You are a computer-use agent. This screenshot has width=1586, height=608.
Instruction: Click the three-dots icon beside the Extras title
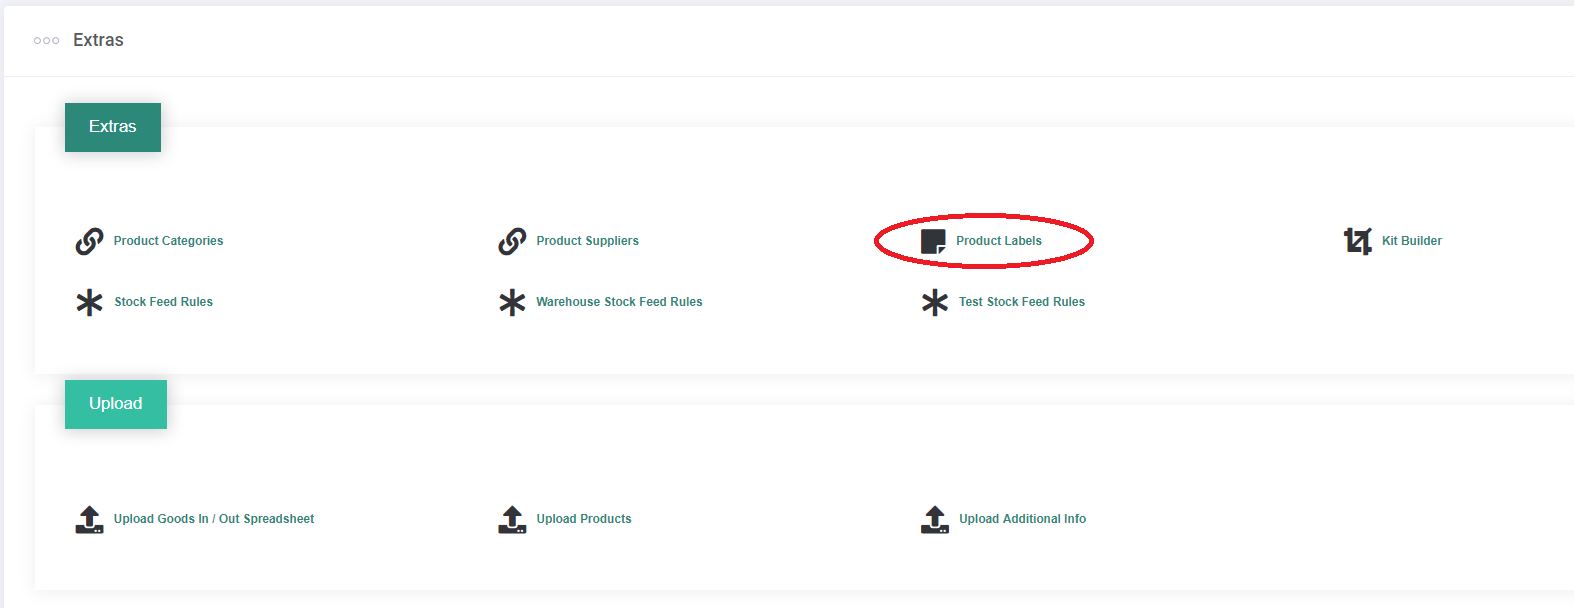[x=46, y=41]
